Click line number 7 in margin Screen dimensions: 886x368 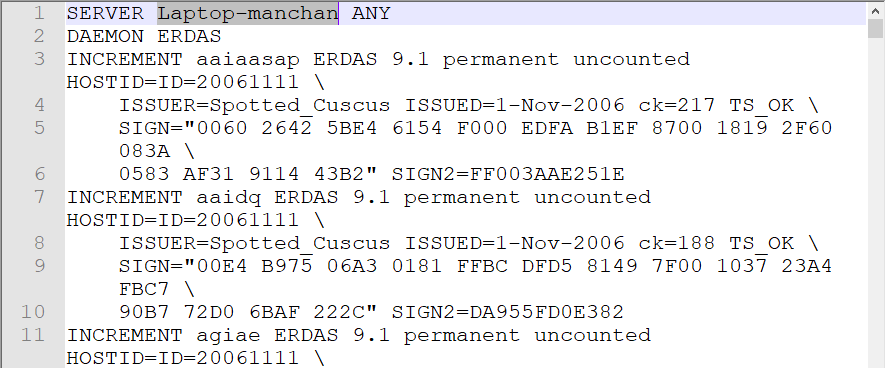coord(39,197)
